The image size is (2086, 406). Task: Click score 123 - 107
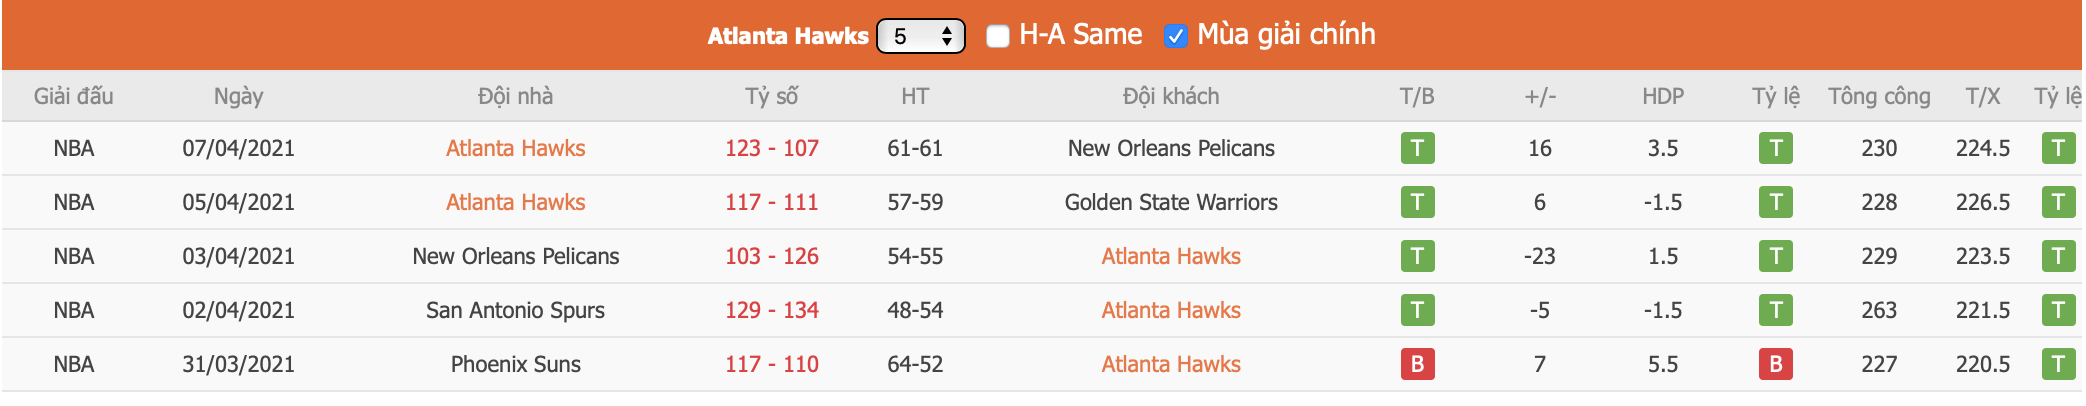point(771,148)
